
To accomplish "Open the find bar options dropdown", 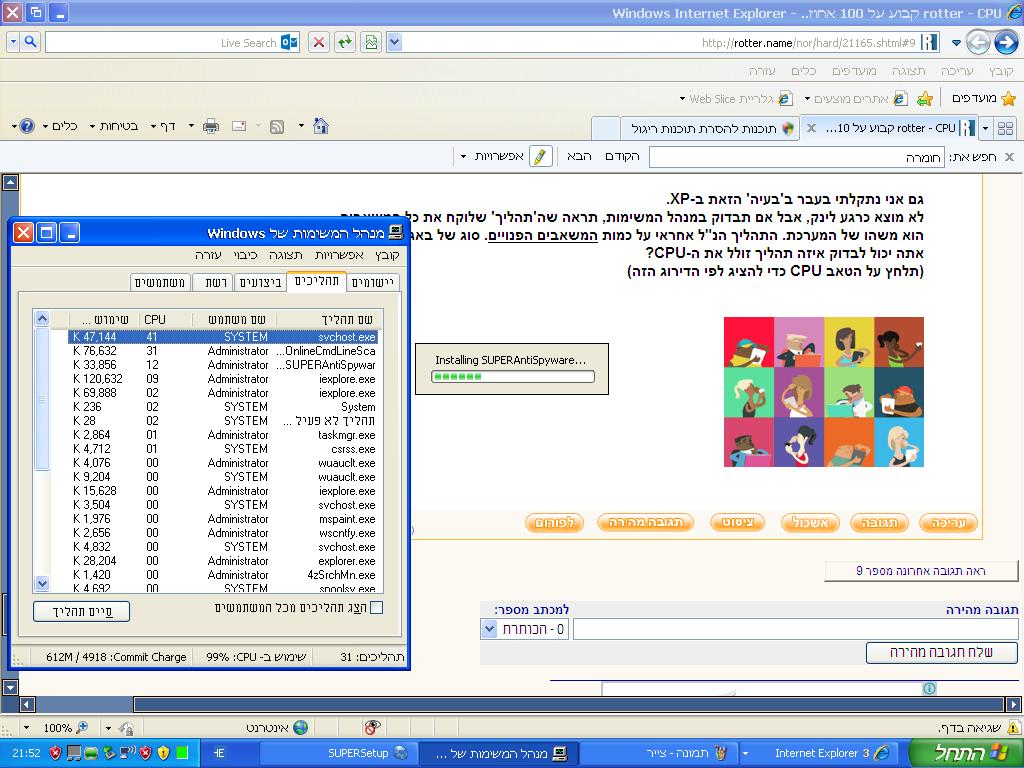I will coord(490,157).
